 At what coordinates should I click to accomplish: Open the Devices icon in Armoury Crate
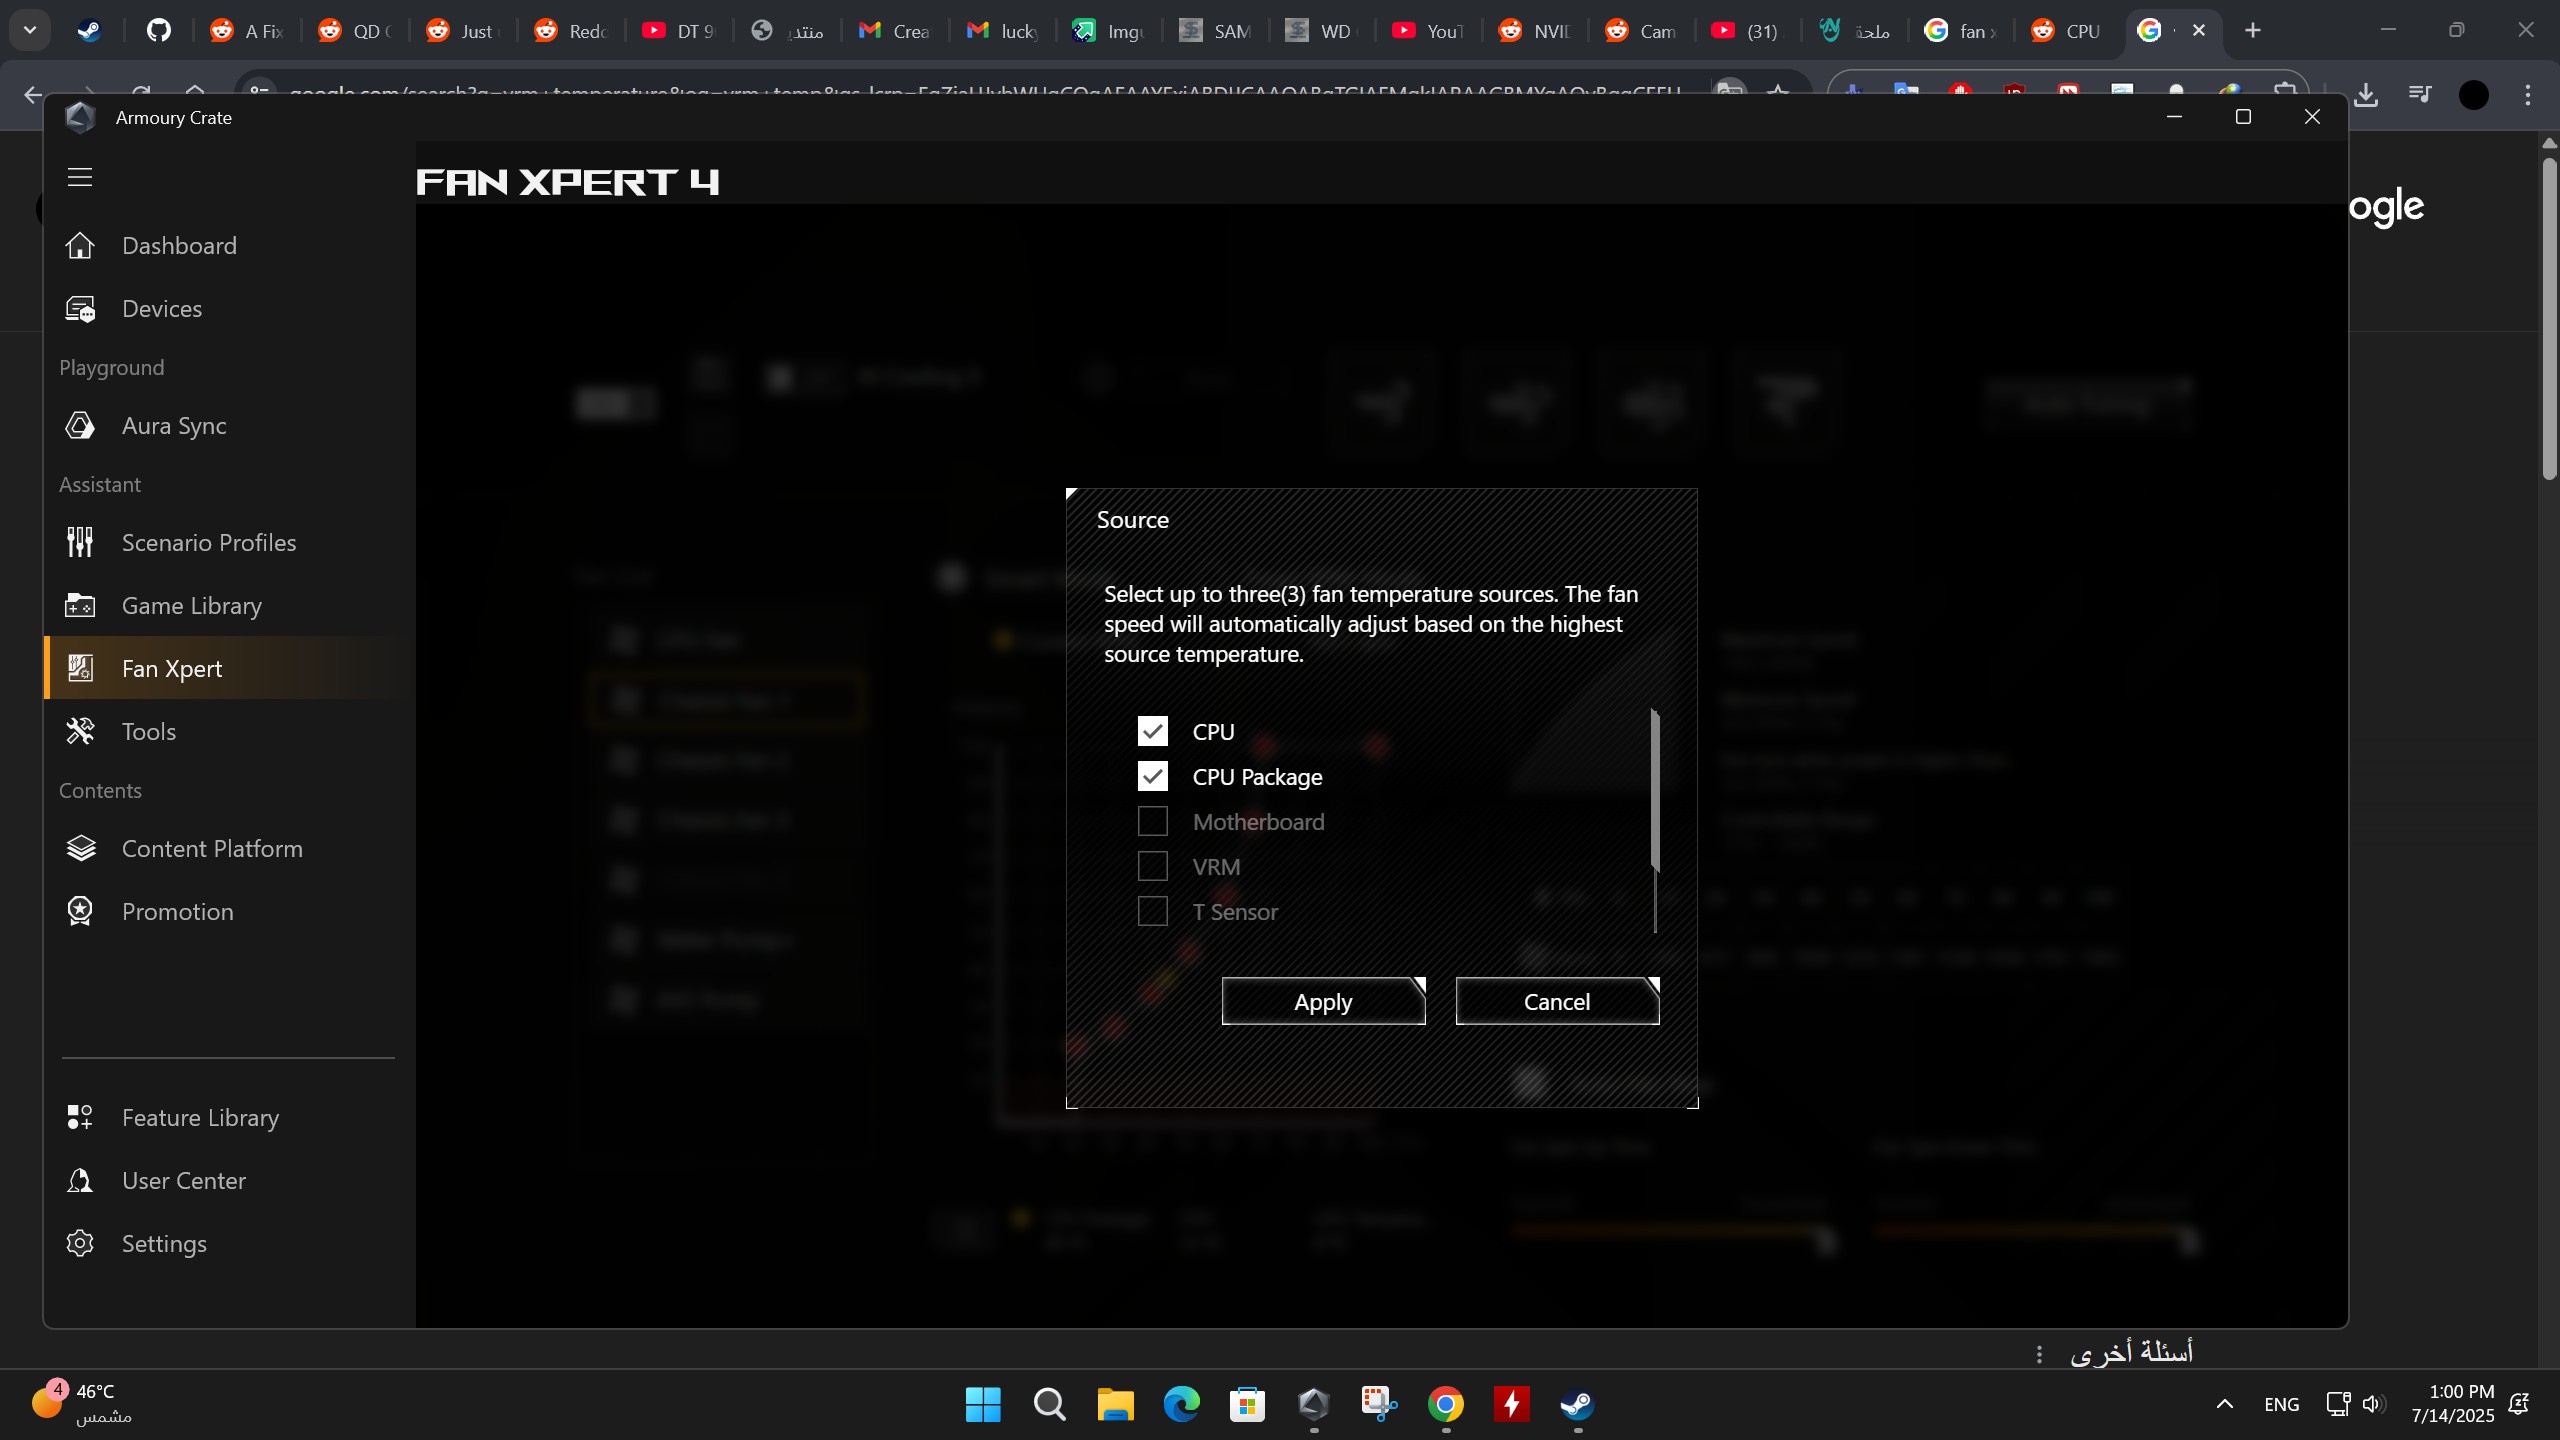pos(80,309)
